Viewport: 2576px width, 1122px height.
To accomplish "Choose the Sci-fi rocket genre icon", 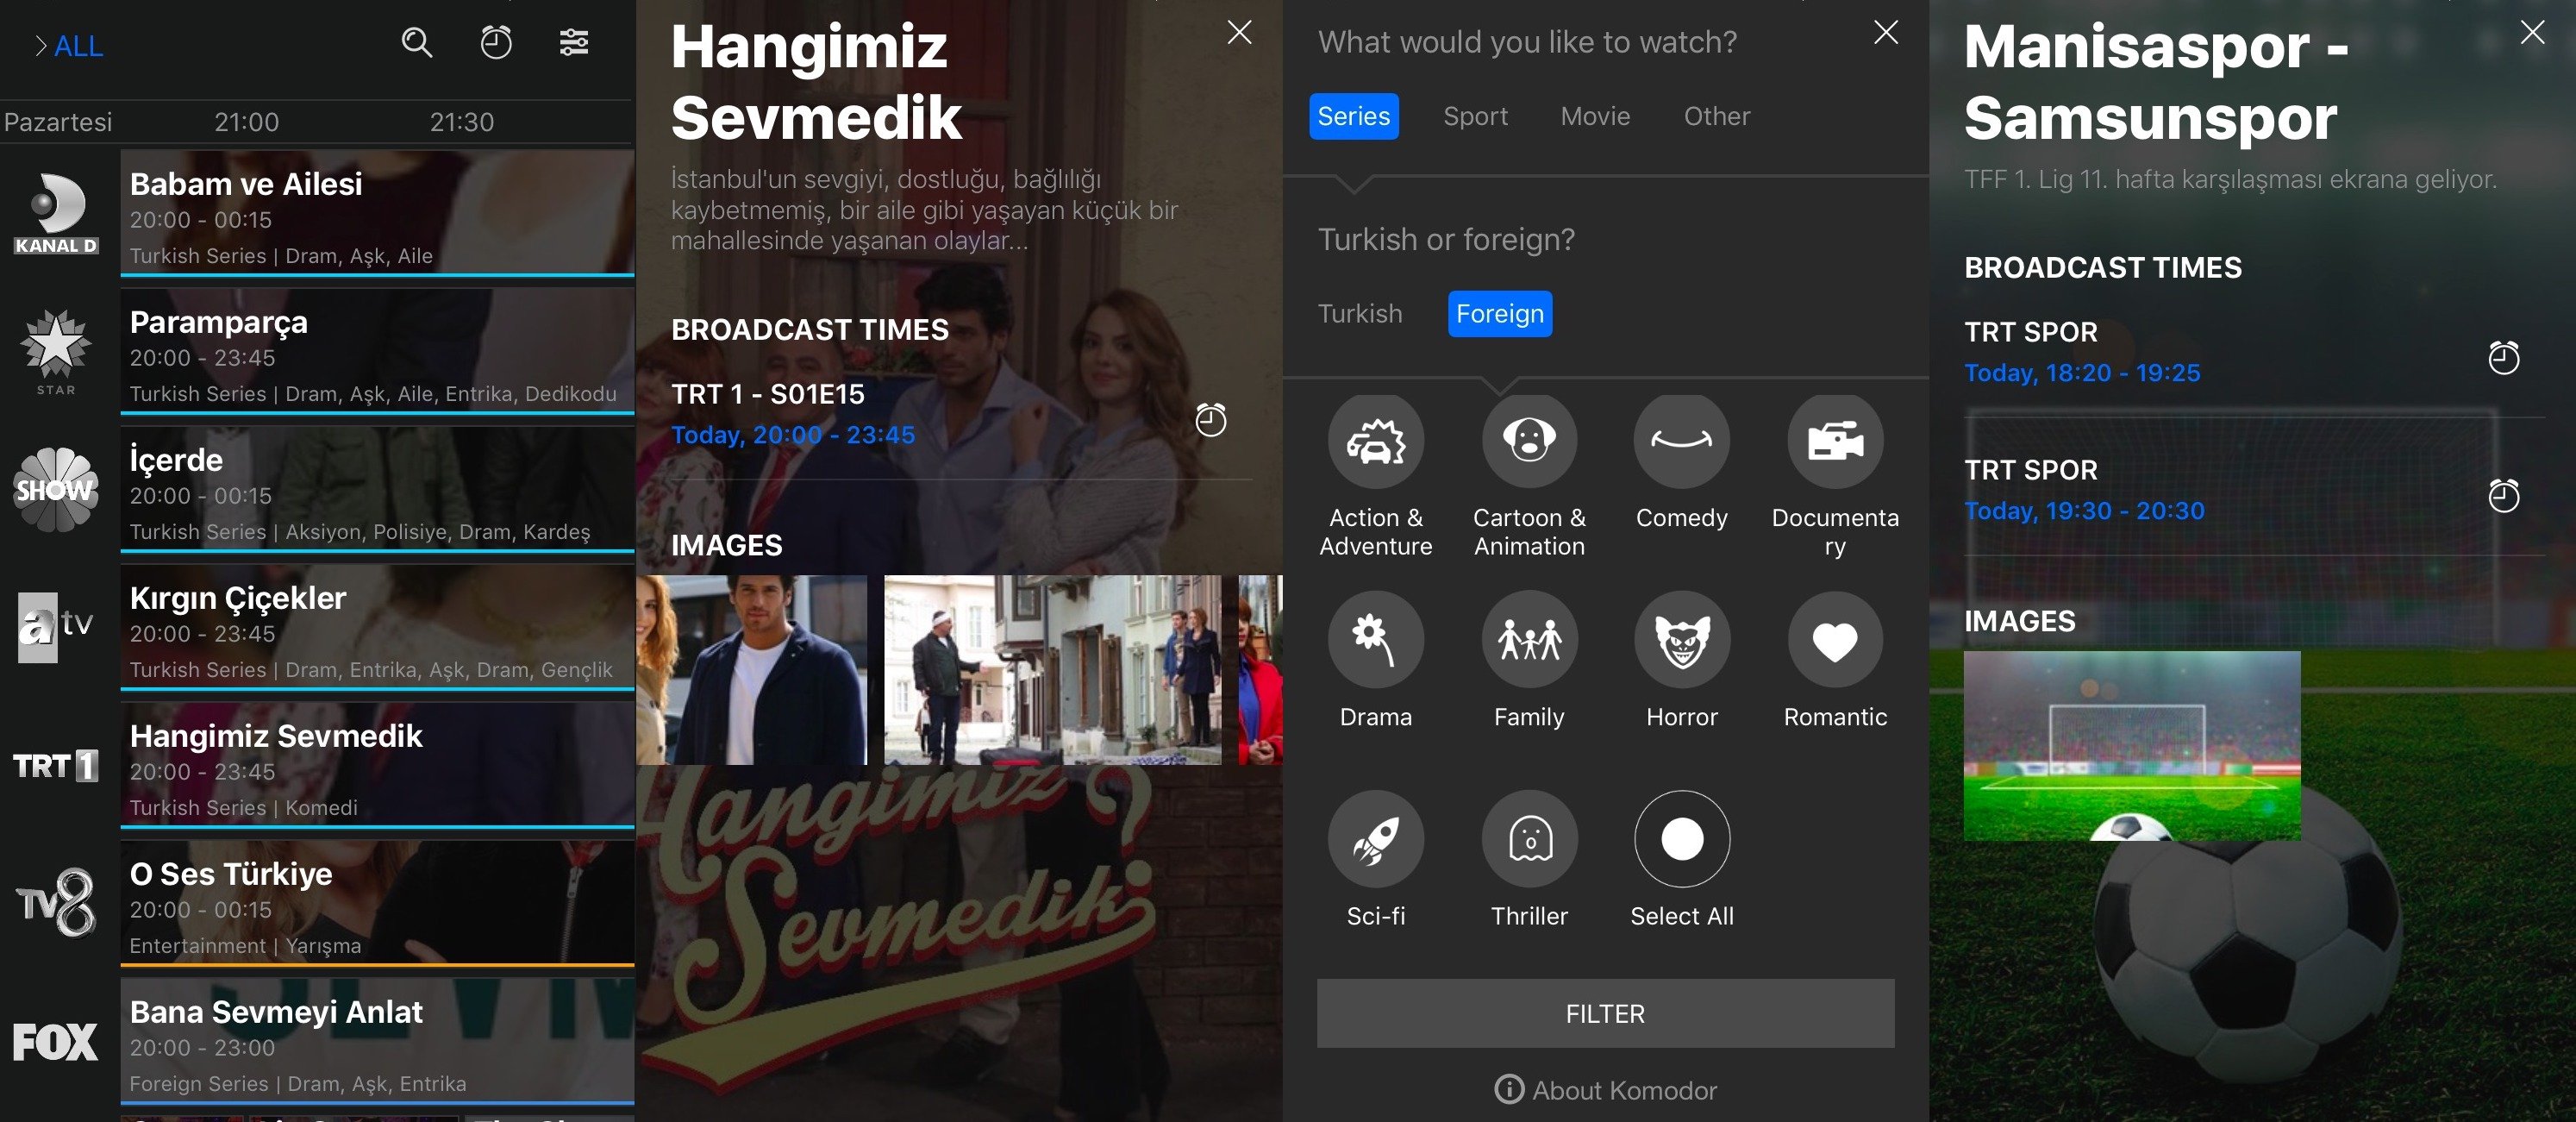I will pyautogui.click(x=1375, y=839).
